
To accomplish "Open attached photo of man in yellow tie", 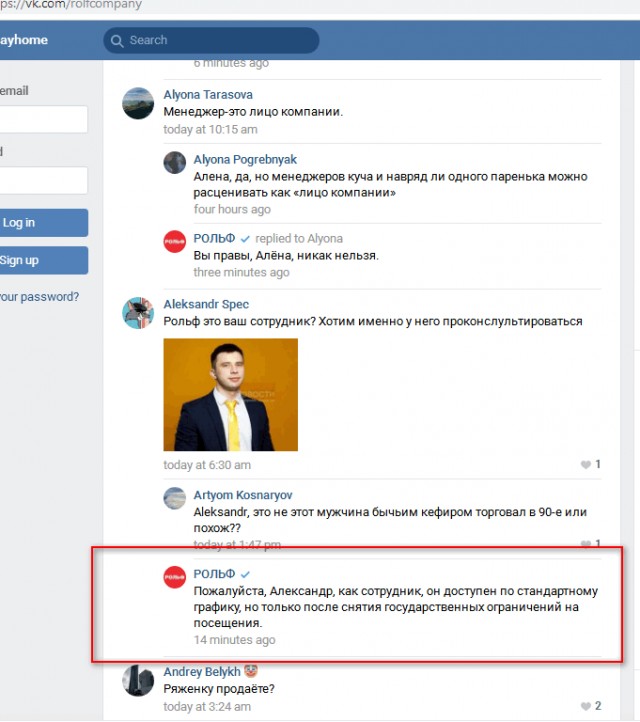I will (x=231, y=395).
